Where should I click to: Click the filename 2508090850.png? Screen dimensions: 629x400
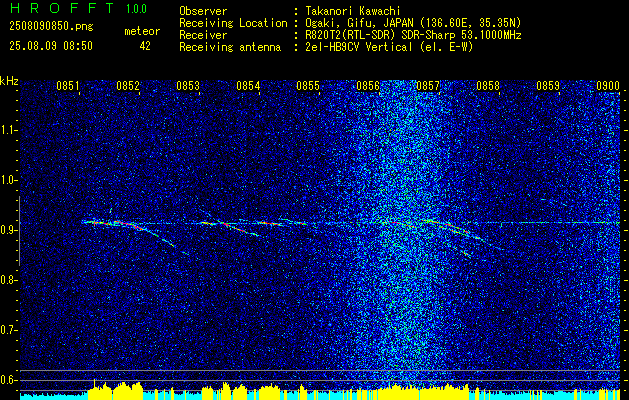51,27
